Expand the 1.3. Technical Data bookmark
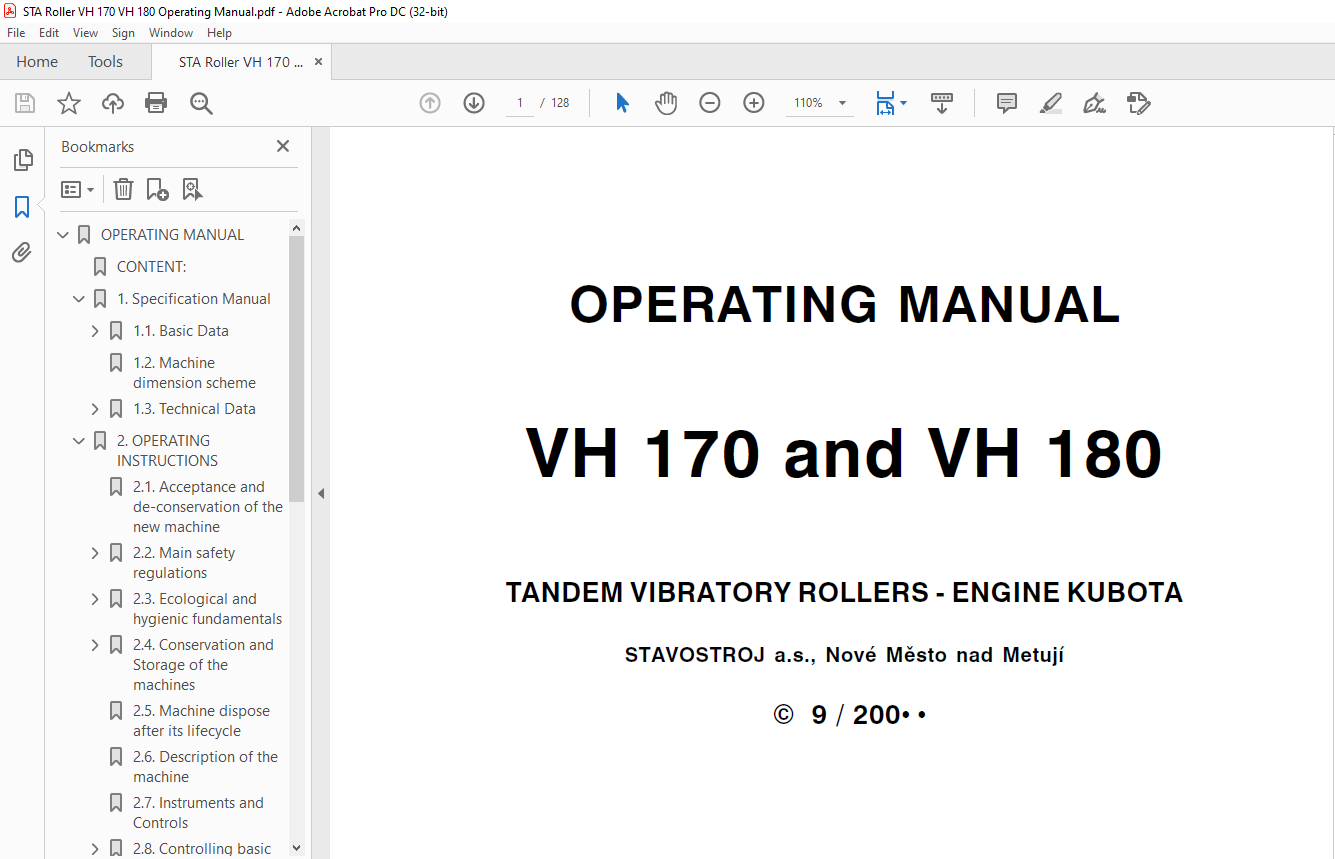Image resolution: width=1335 pixels, height=859 pixels. pyautogui.click(x=96, y=409)
